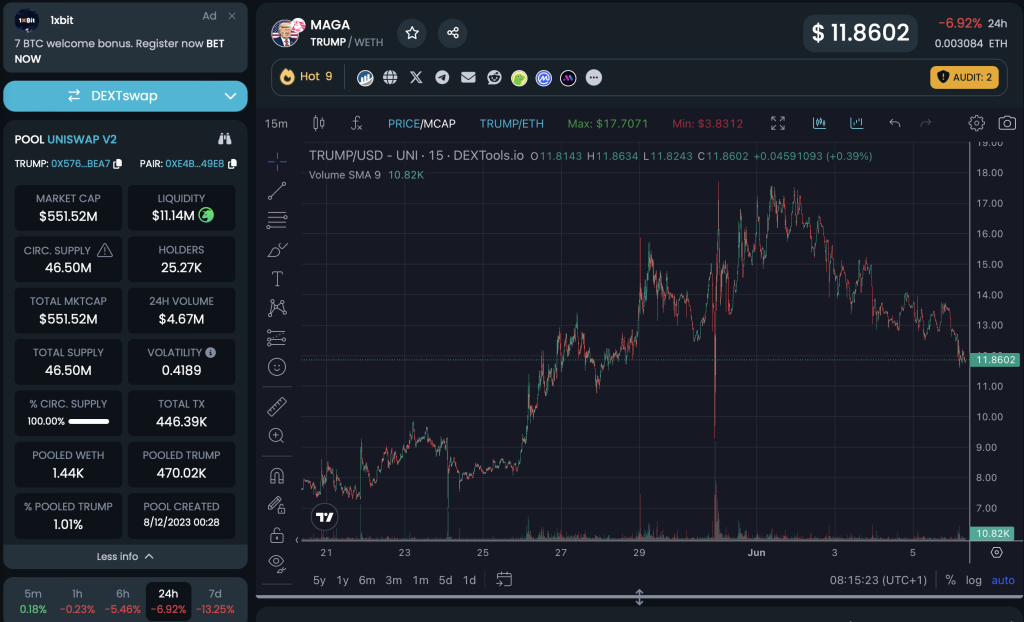
Task: Open chart settings gear icon
Action: tap(976, 123)
